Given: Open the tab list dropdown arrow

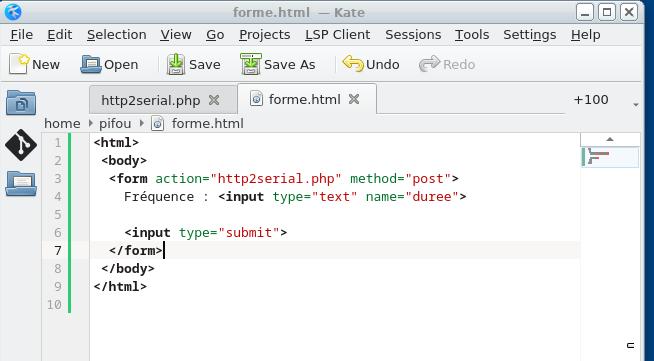Looking at the screenshot, I should 636,105.
